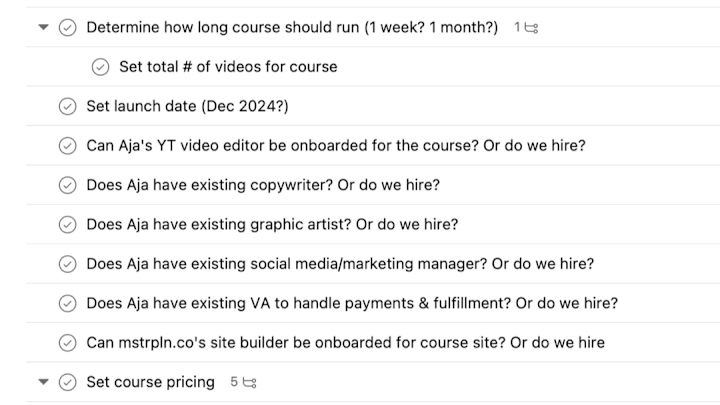Image resolution: width=720 pixels, height=405 pixels.
Task: Collapse subtasks of 'Determine how long course should run'
Action: pos(44,27)
